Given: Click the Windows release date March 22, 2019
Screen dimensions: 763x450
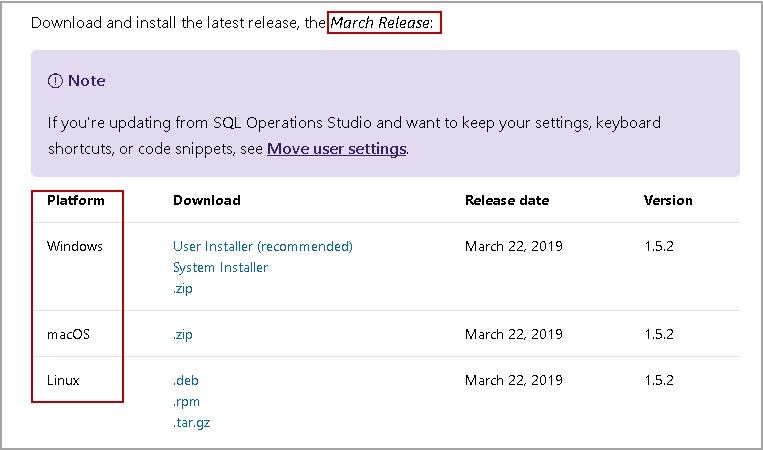Looking at the screenshot, I should point(514,246).
